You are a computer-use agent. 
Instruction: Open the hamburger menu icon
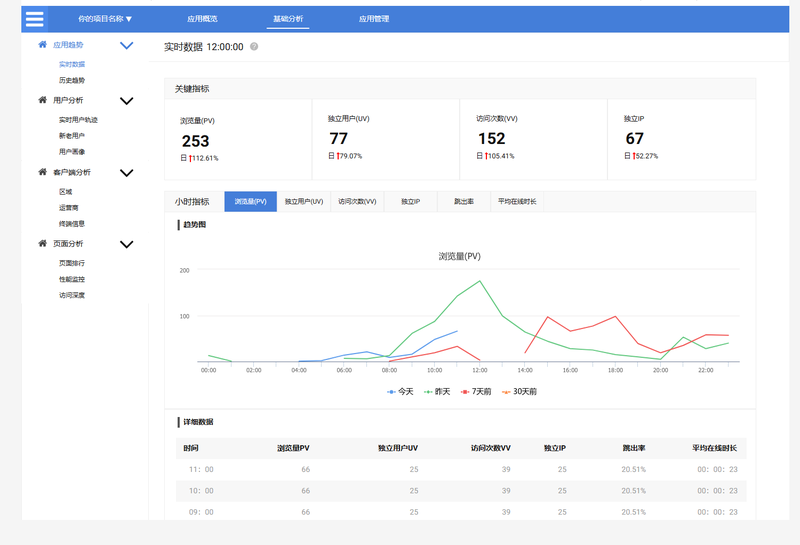pyautogui.click(x=35, y=19)
